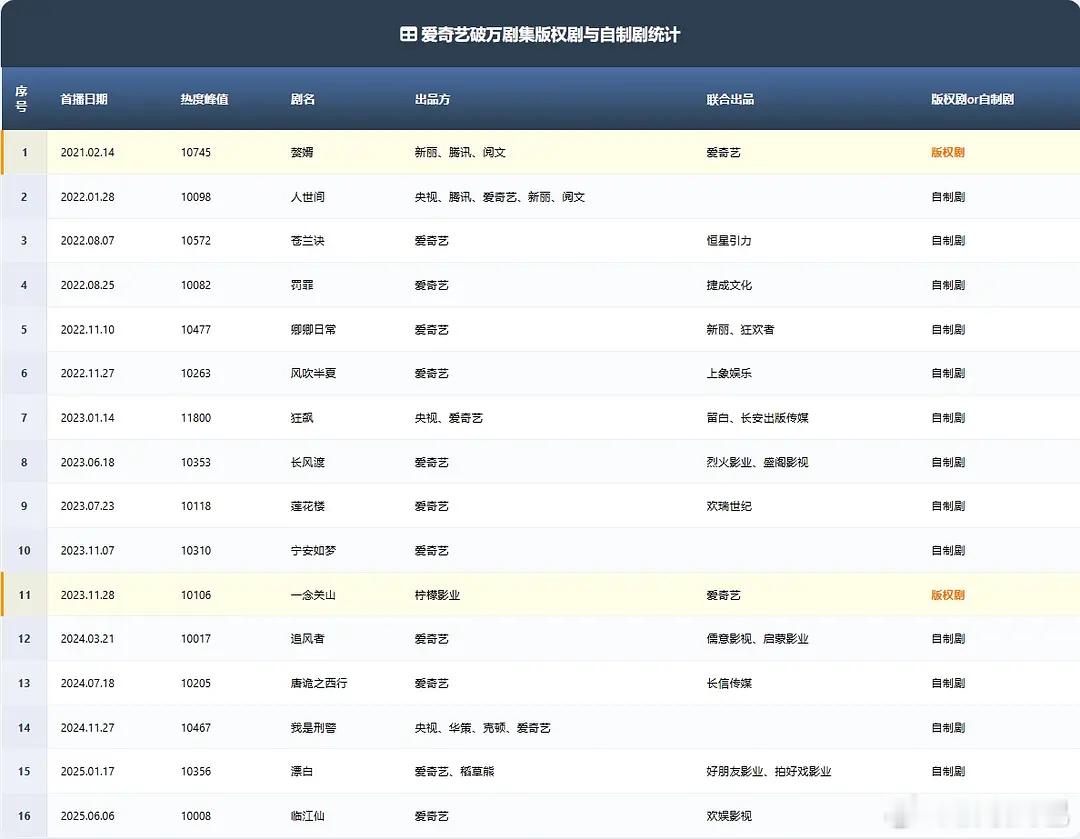Select the drama name 狂飙
The height and width of the screenshot is (839, 1080).
pos(302,417)
